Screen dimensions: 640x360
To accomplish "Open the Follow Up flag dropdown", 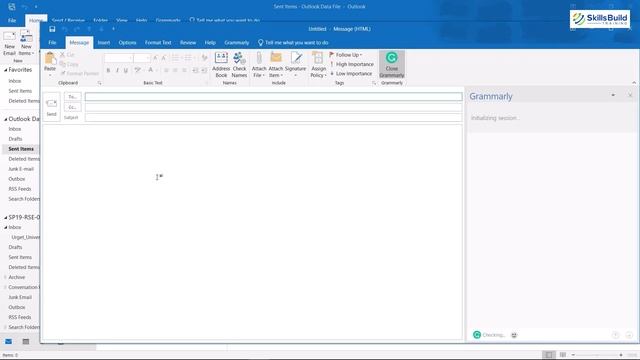I will click(x=346, y=55).
